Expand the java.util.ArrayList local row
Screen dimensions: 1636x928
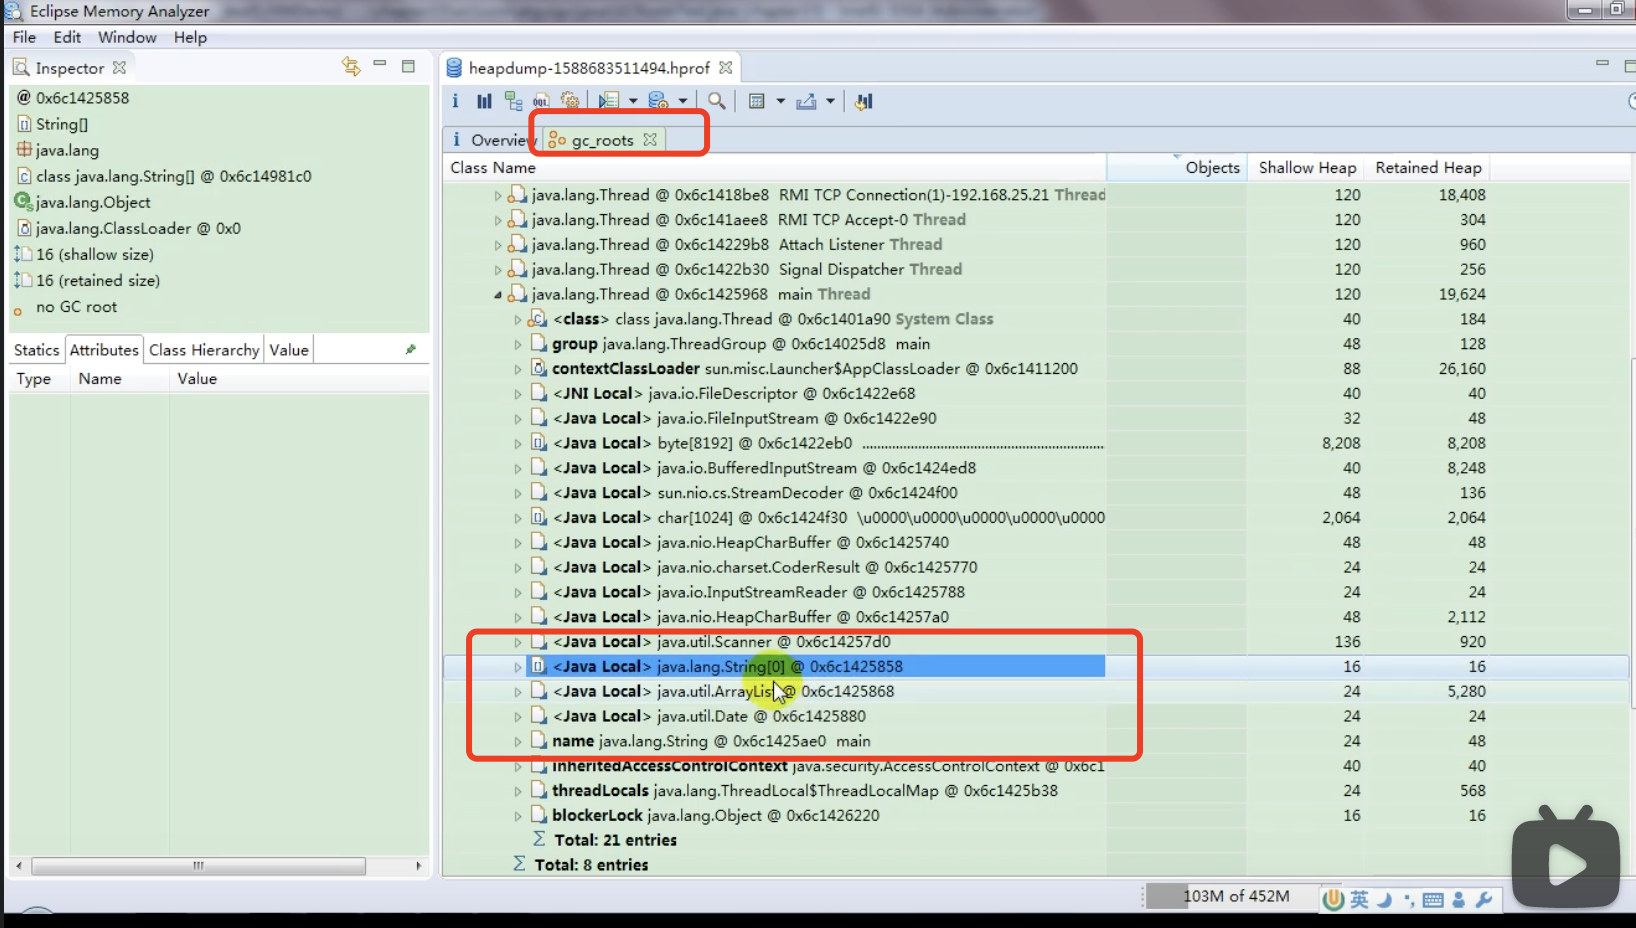(x=518, y=692)
